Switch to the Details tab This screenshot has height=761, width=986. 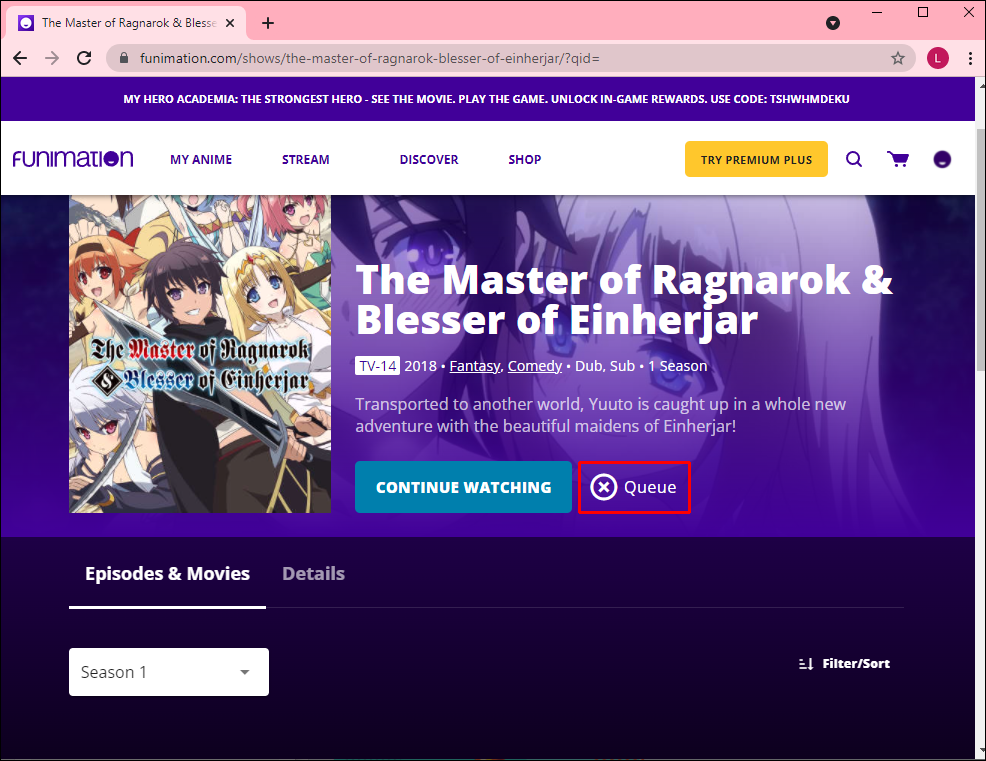coord(313,574)
